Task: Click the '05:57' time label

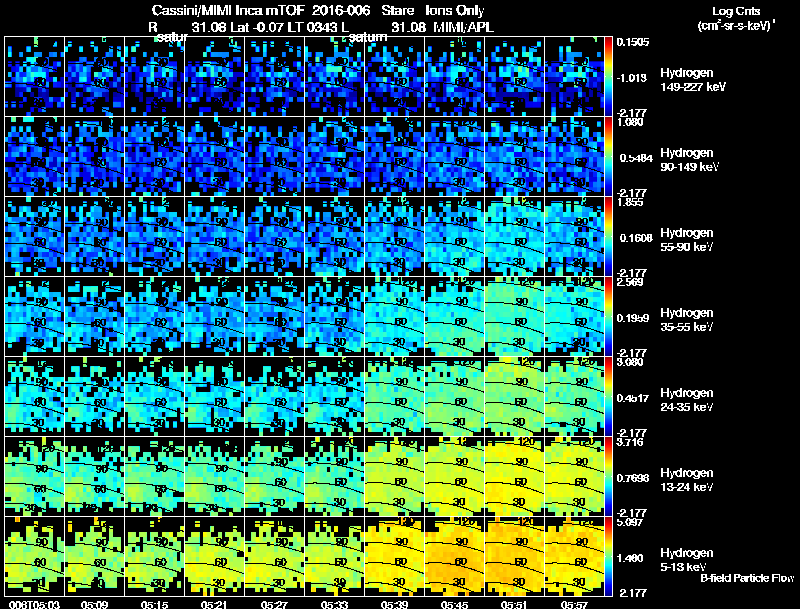Action: pos(574,604)
